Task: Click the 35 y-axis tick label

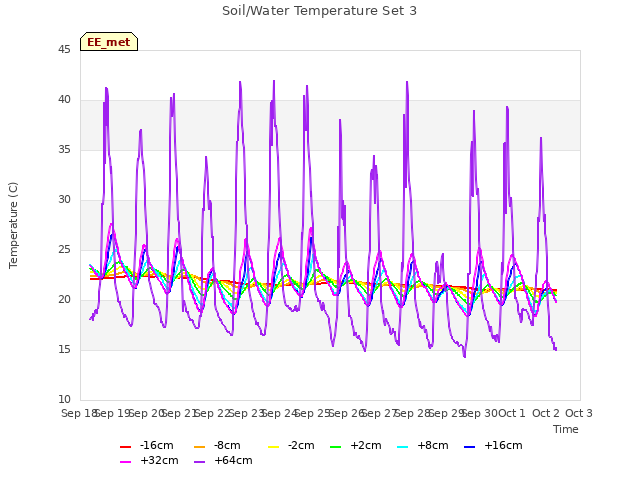Action: (64, 149)
